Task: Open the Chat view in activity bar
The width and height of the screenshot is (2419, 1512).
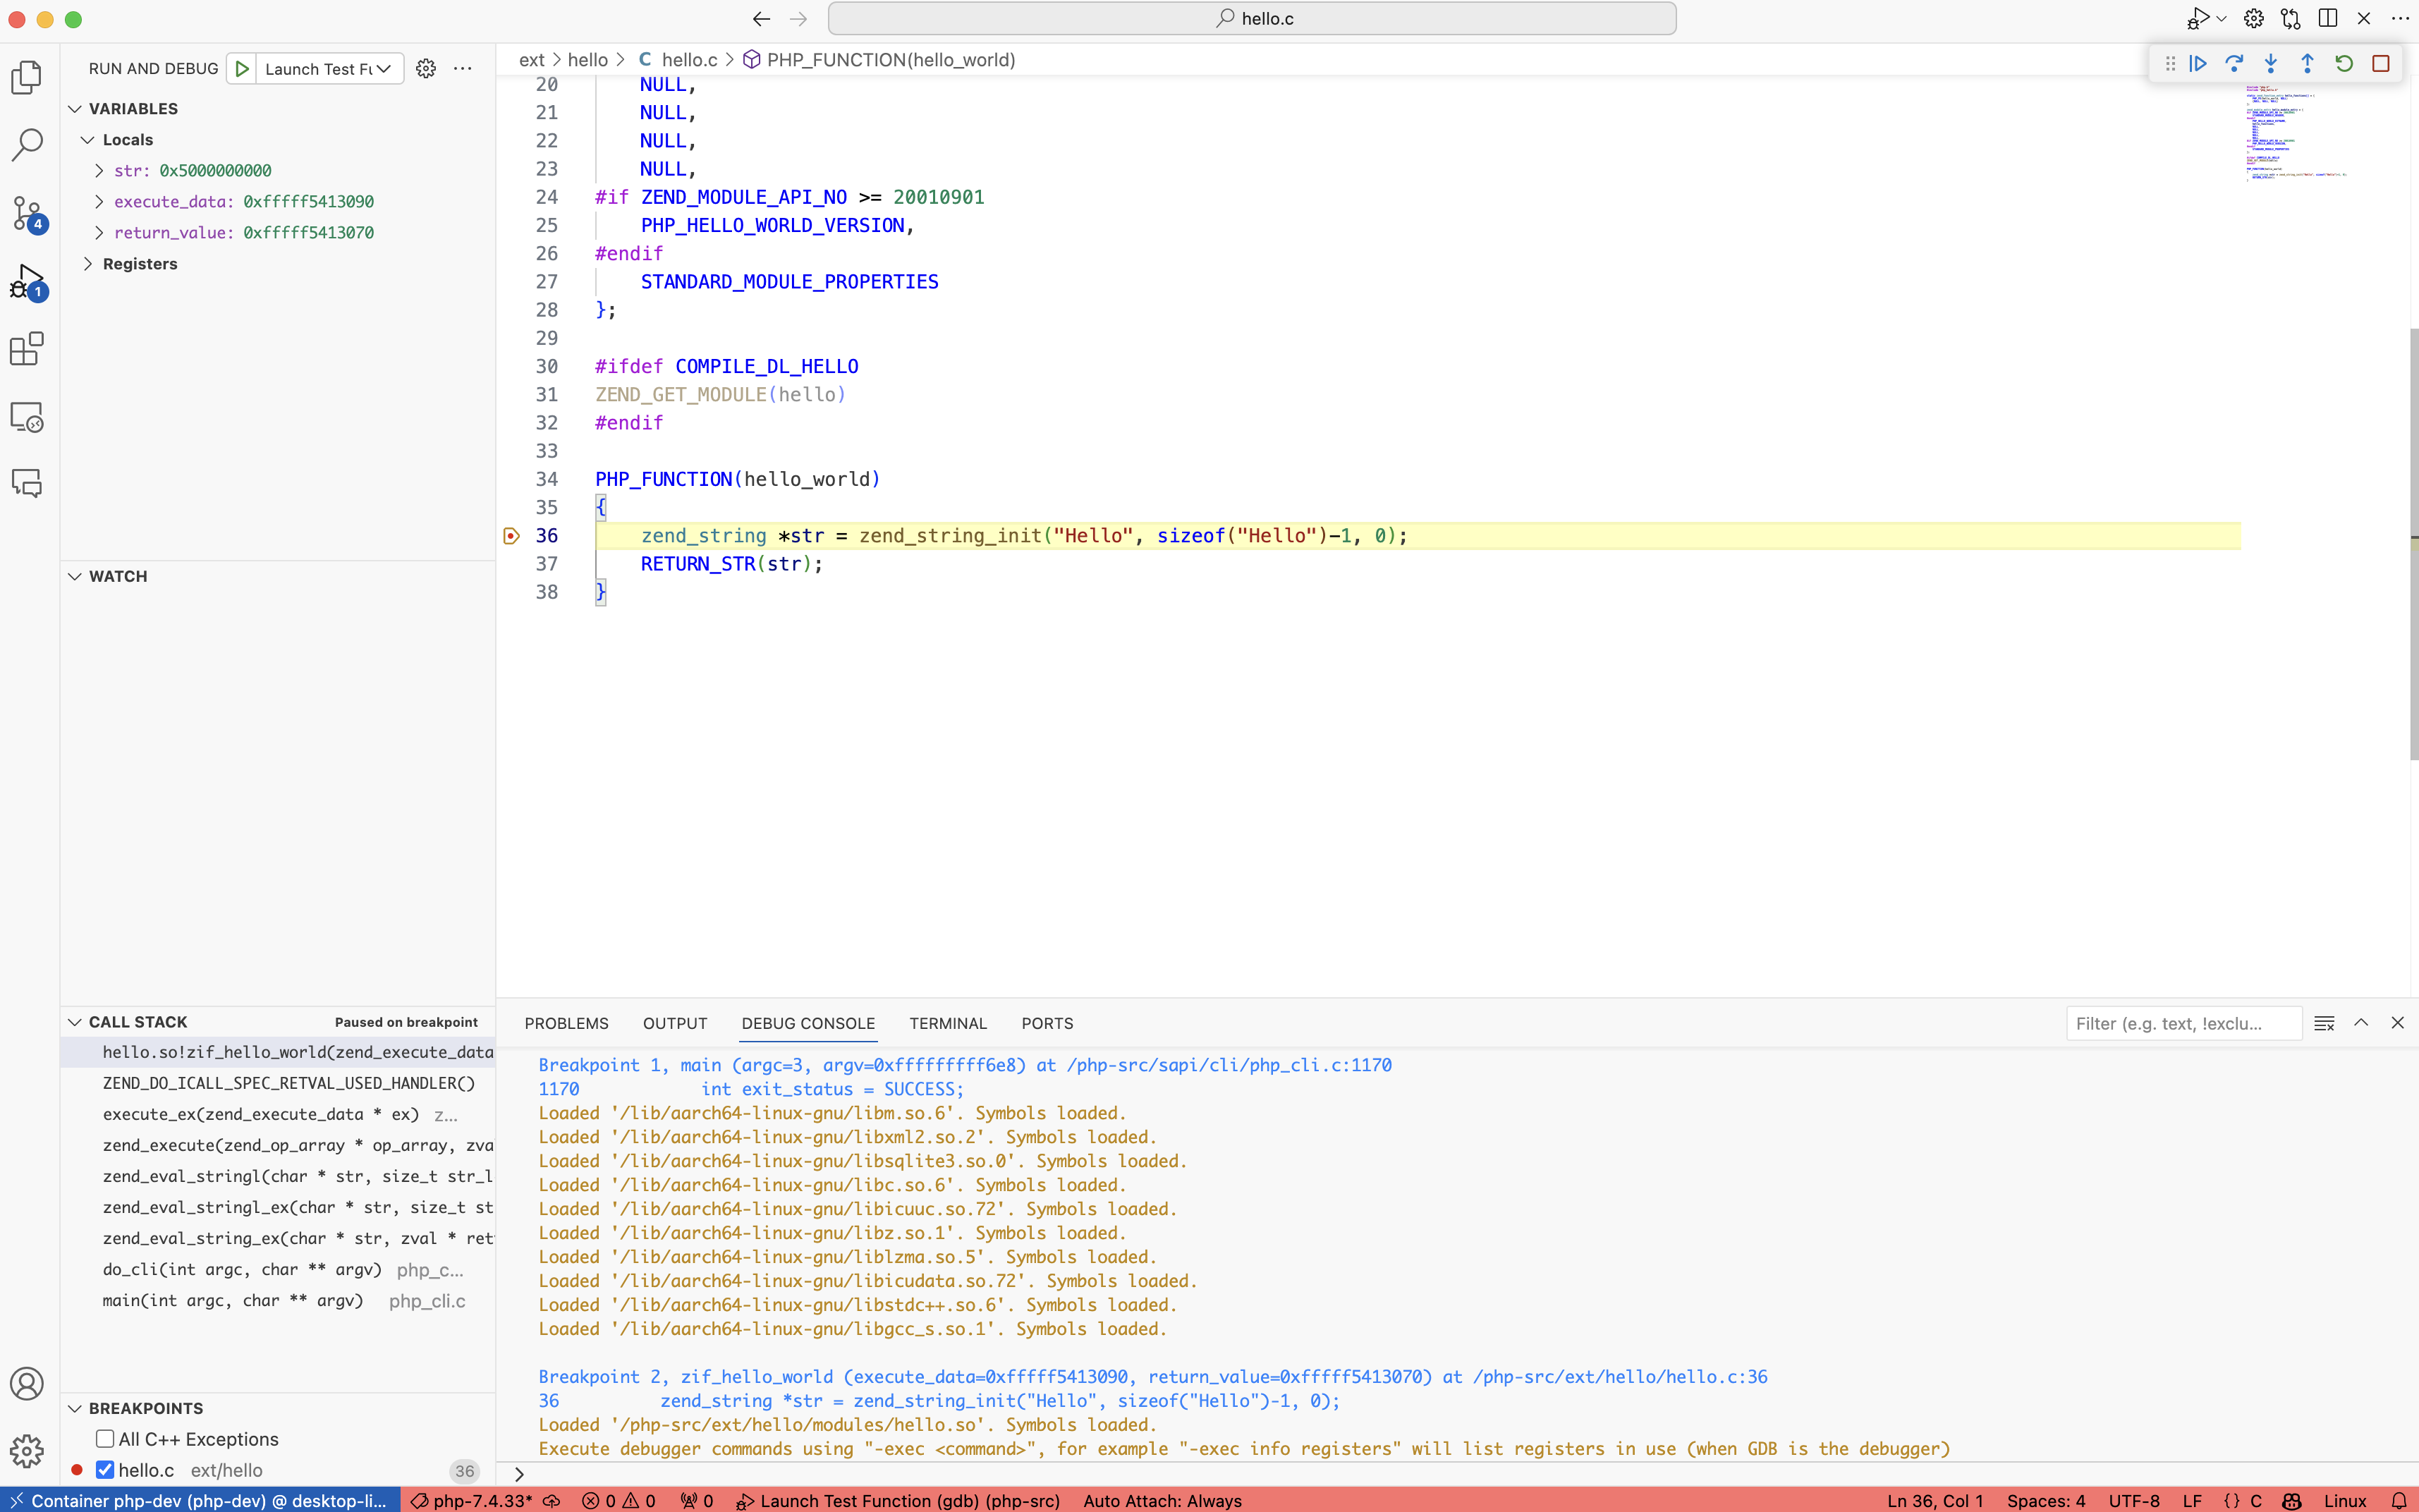Action: click(x=27, y=484)
